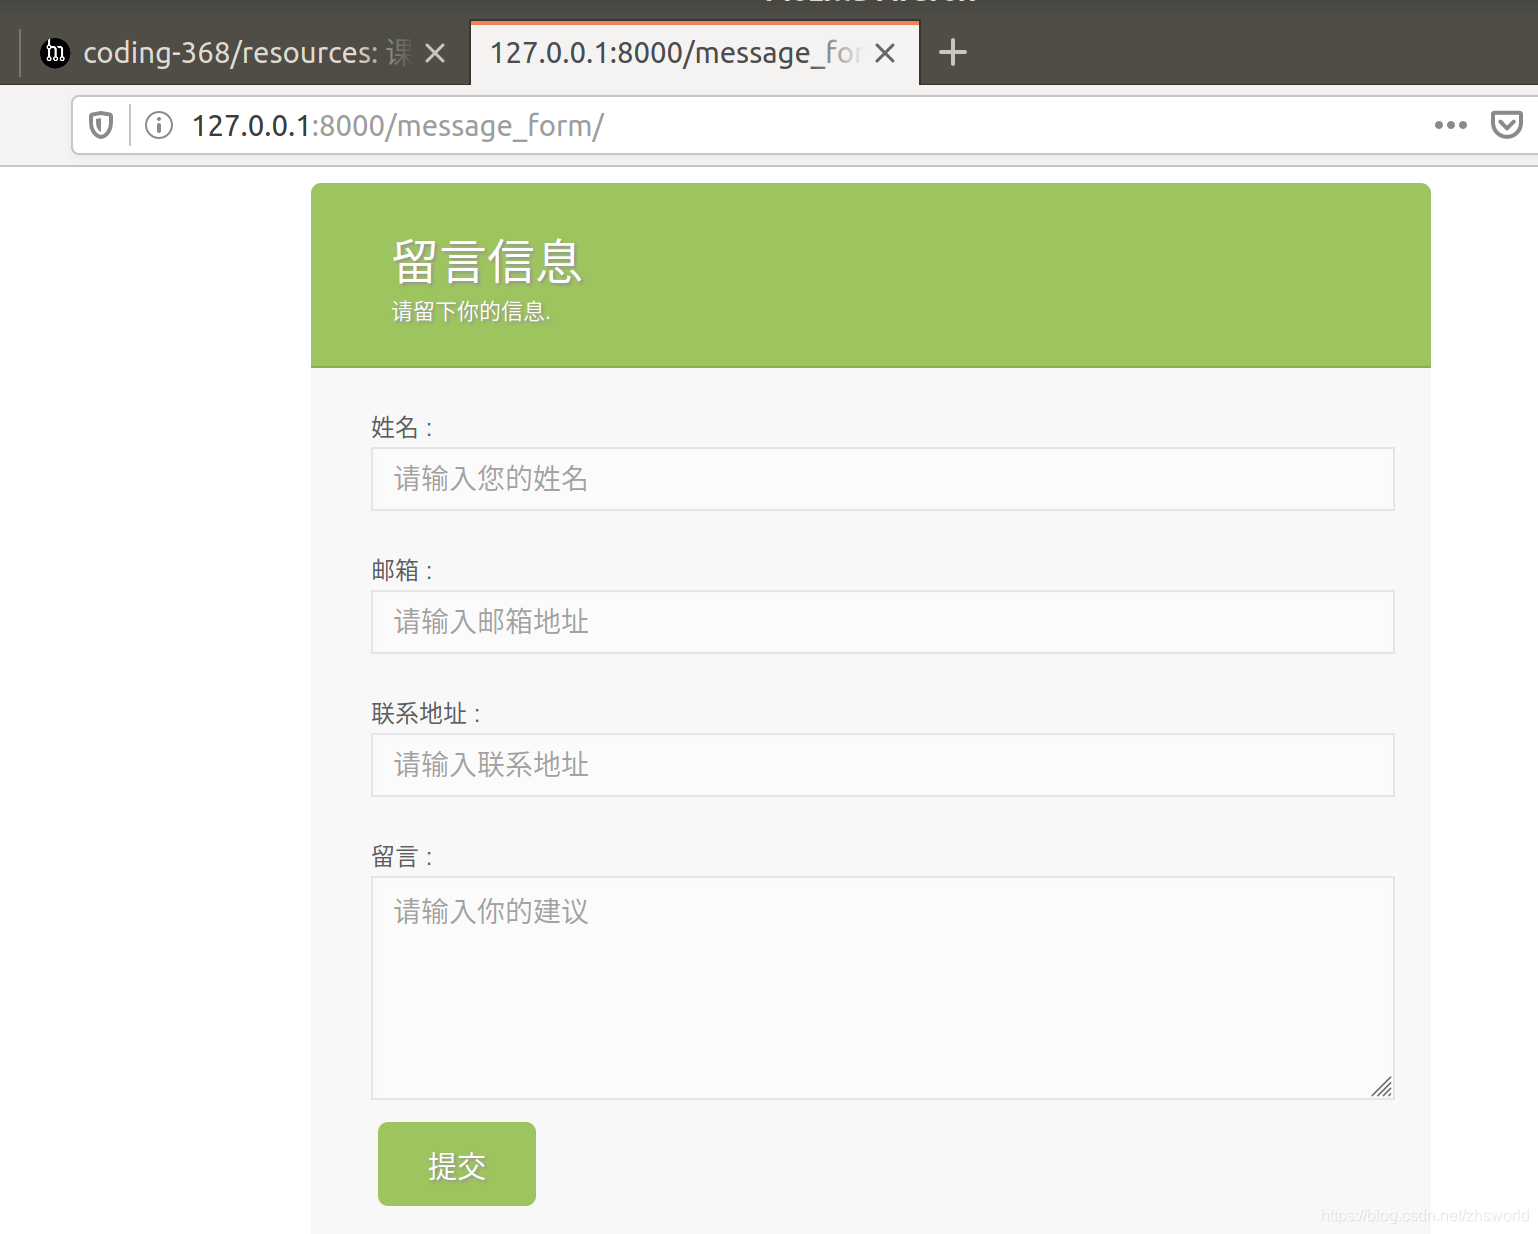Click the favicon of coding-368 tab
This screenshot has width=1538, height=1234.
(55, 52)
